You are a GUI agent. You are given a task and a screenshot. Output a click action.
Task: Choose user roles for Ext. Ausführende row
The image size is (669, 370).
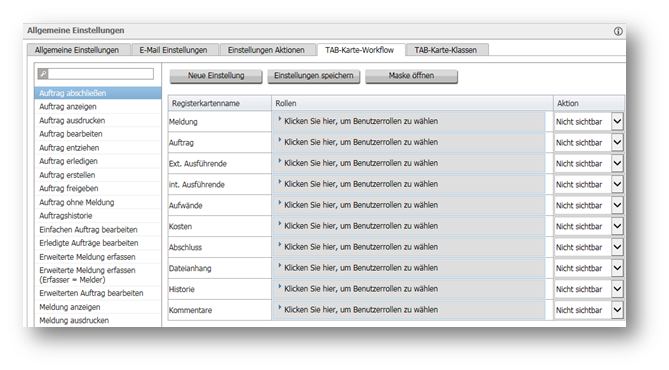pos(409,163)
